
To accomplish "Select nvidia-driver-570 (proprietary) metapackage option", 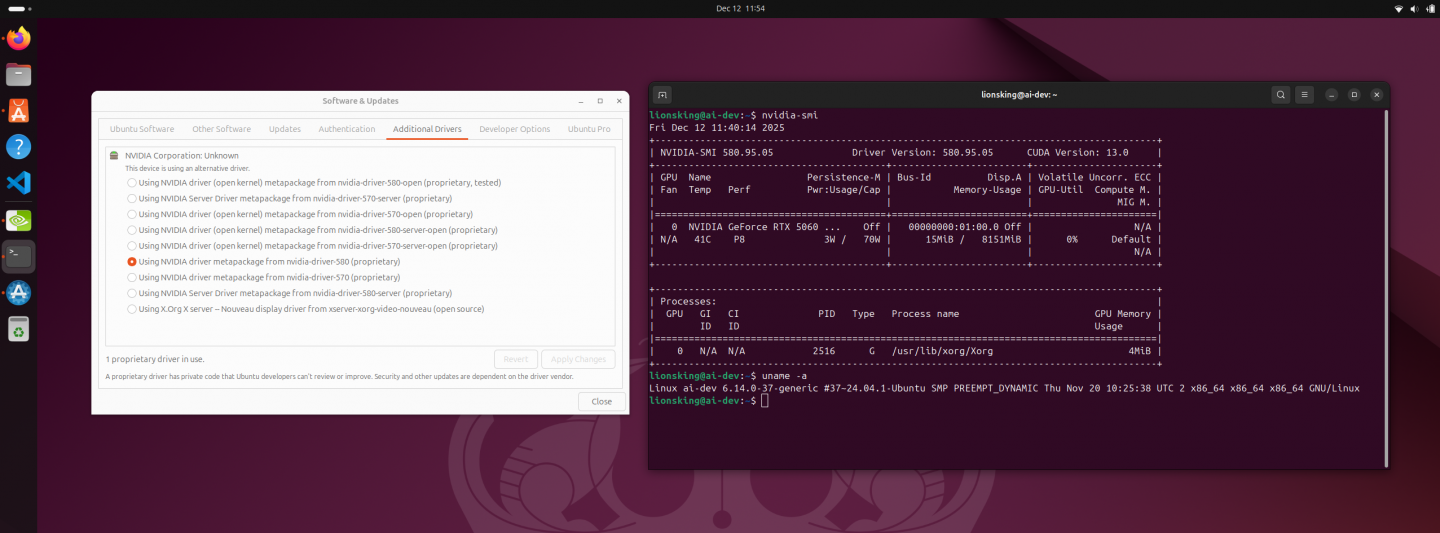I will pyautogui.click(x=132, y=277).
